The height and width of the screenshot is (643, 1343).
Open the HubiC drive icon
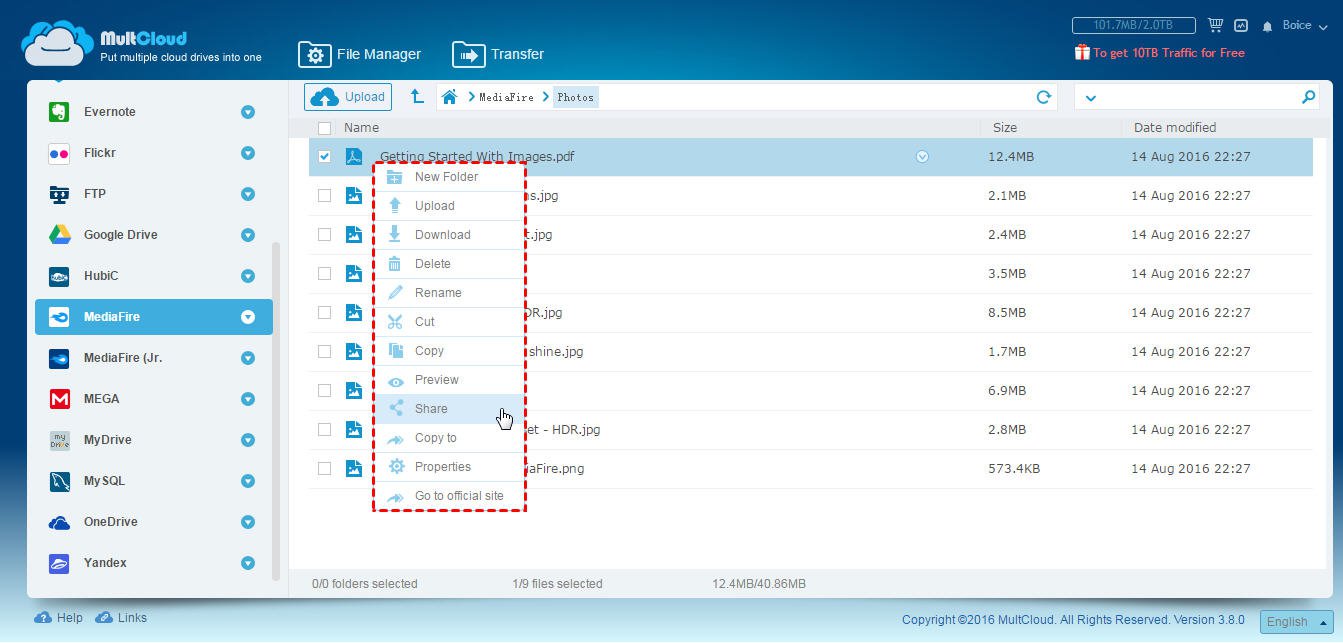(59, 276)
